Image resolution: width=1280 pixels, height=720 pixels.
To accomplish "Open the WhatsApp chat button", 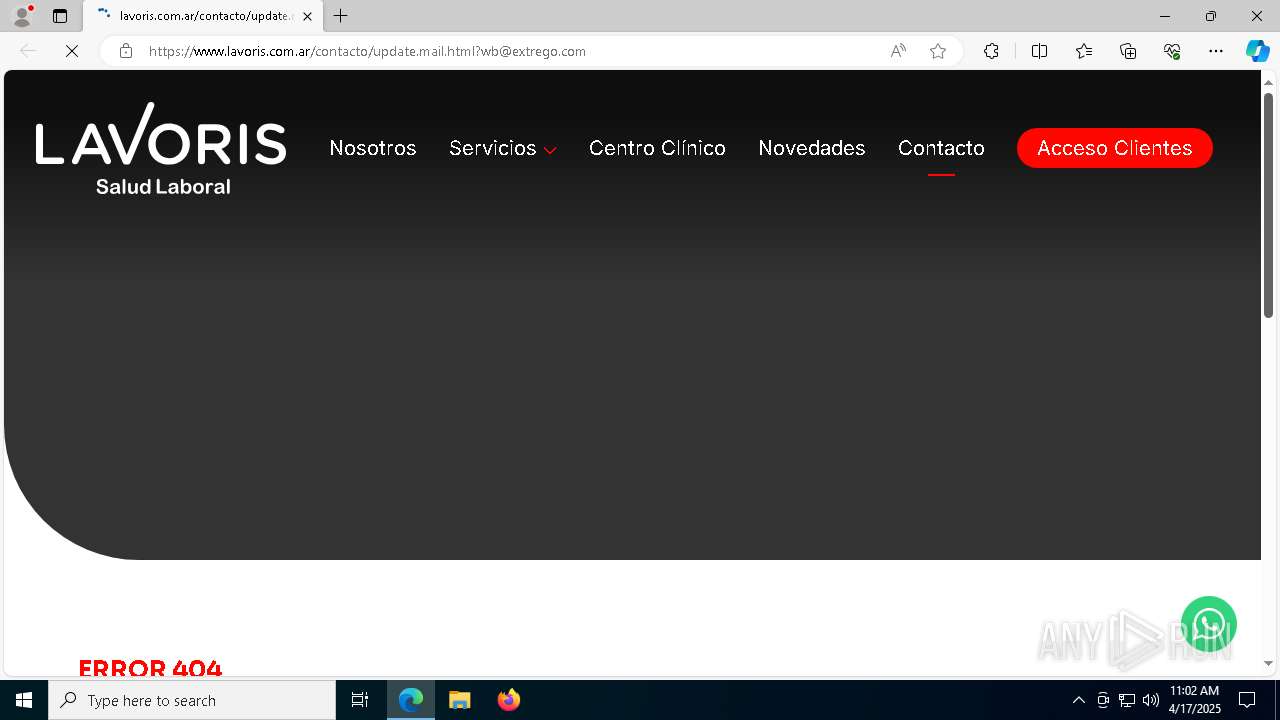I will pyautogui.click(x=1209, y=624).
